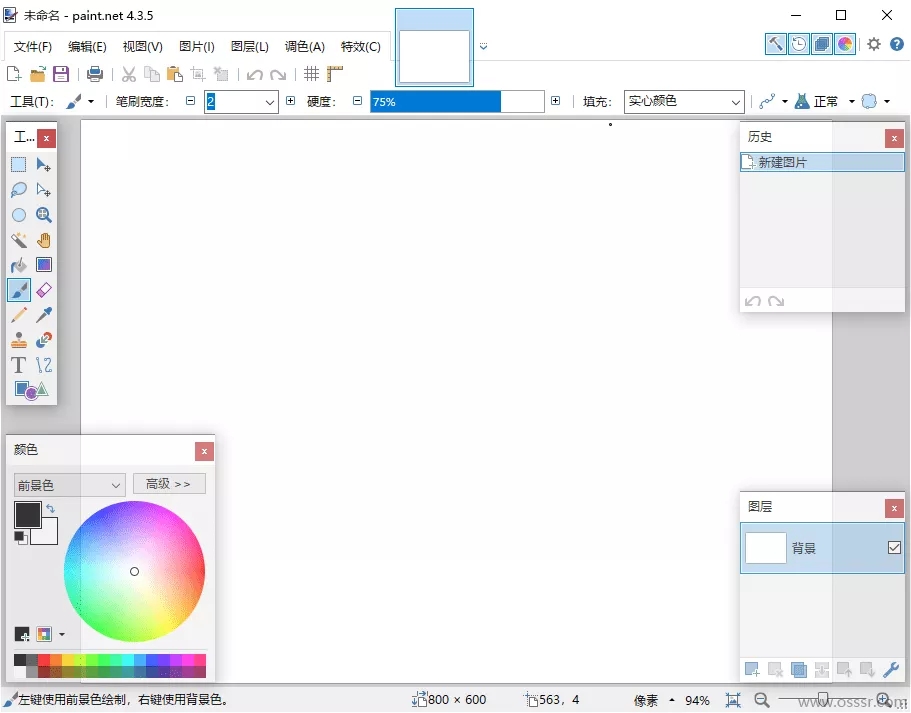Click the 高级 >> button
The width and height of the screenshot is (911, 713).
tap(168, 484)
